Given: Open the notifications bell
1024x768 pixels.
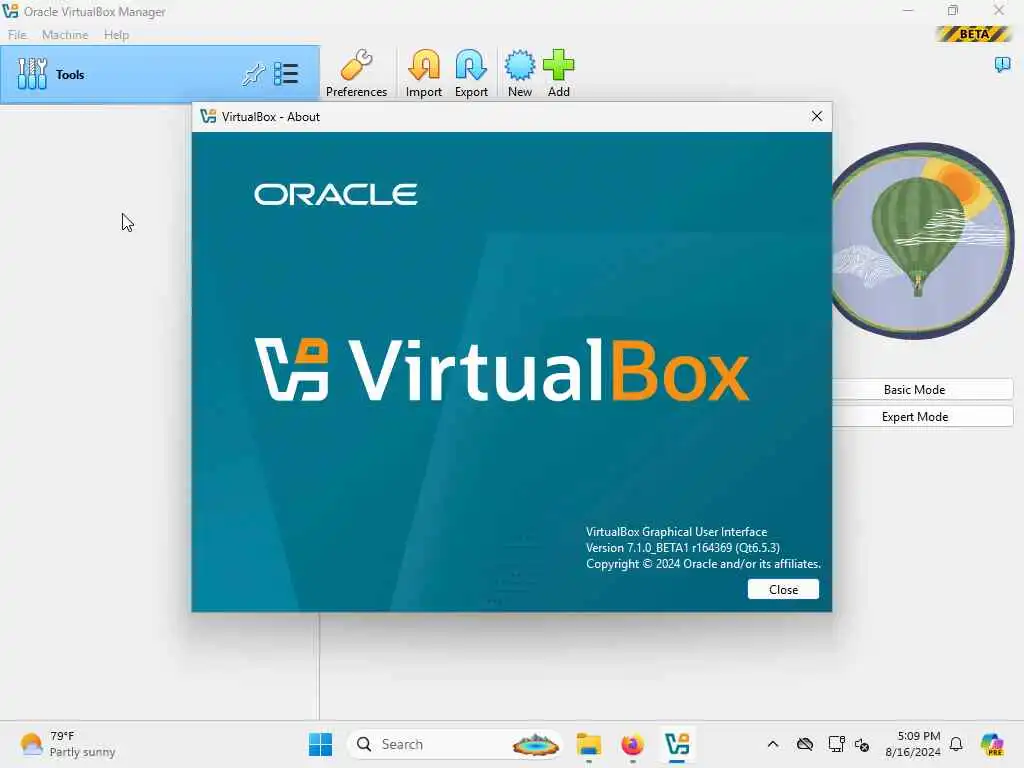Looking at the screenshot, I should (x=956, y=744).
